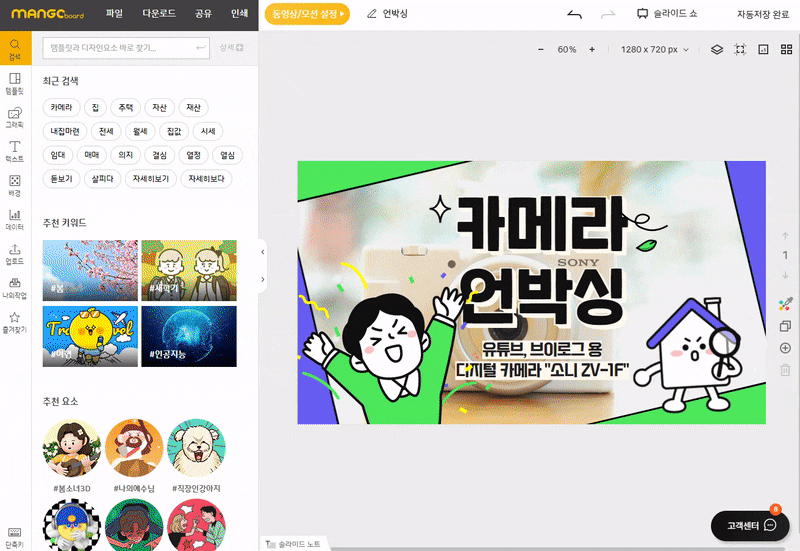800x551 pixels.
Task: Open the 인쇄 print menu
Action: pyautogui.click(x=239, y=14)
